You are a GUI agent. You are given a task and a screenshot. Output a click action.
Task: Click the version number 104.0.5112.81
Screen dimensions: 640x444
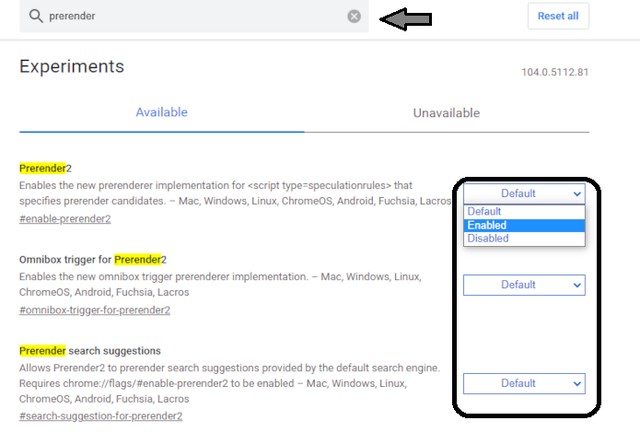(555, 73)
